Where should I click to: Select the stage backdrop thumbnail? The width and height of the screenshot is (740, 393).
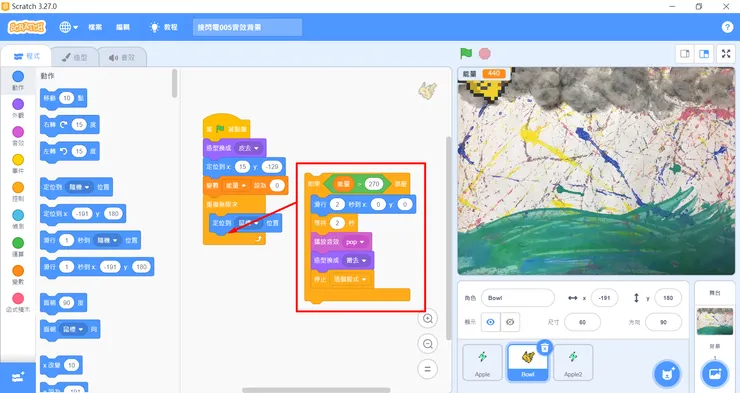click(715, 321)
